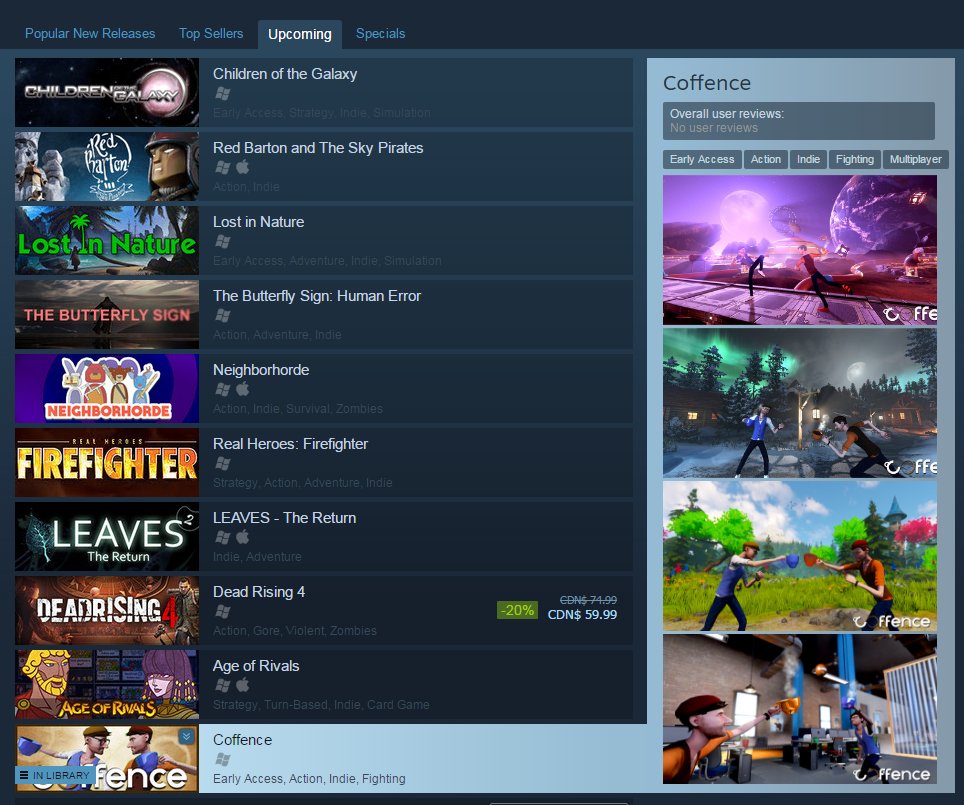
Task: Click Dead Rising 4 tags 'Action, Gore, Violent, Zombies'
Action: 295,630
